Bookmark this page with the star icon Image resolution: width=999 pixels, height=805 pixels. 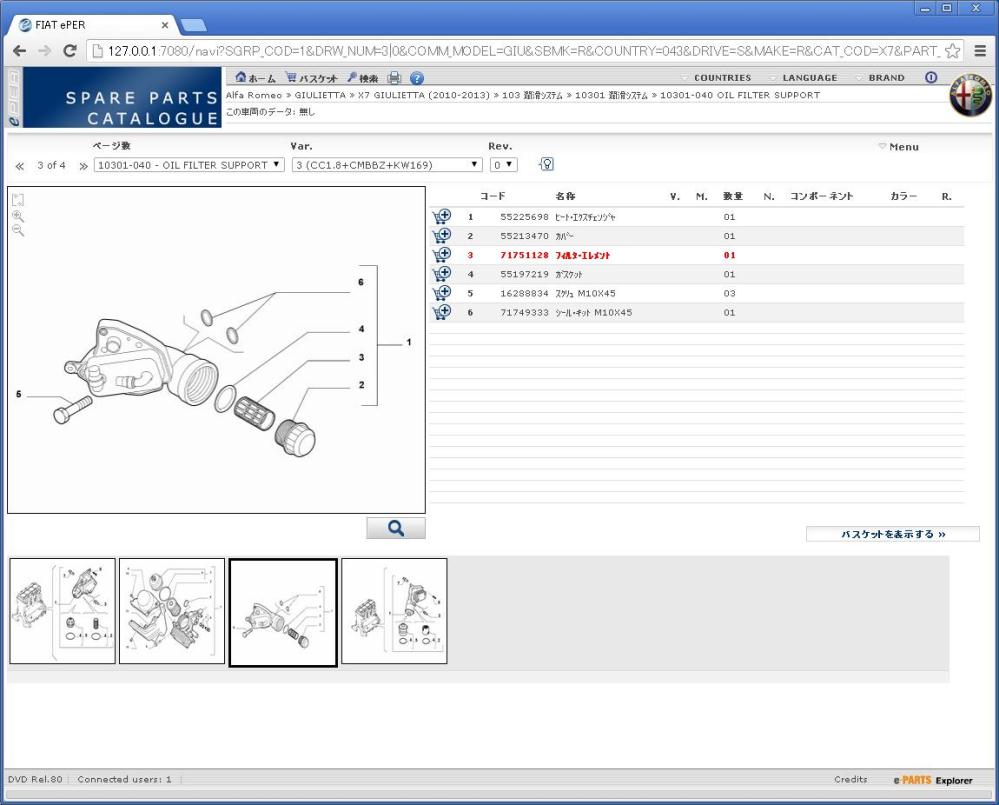tap(952, 51)
